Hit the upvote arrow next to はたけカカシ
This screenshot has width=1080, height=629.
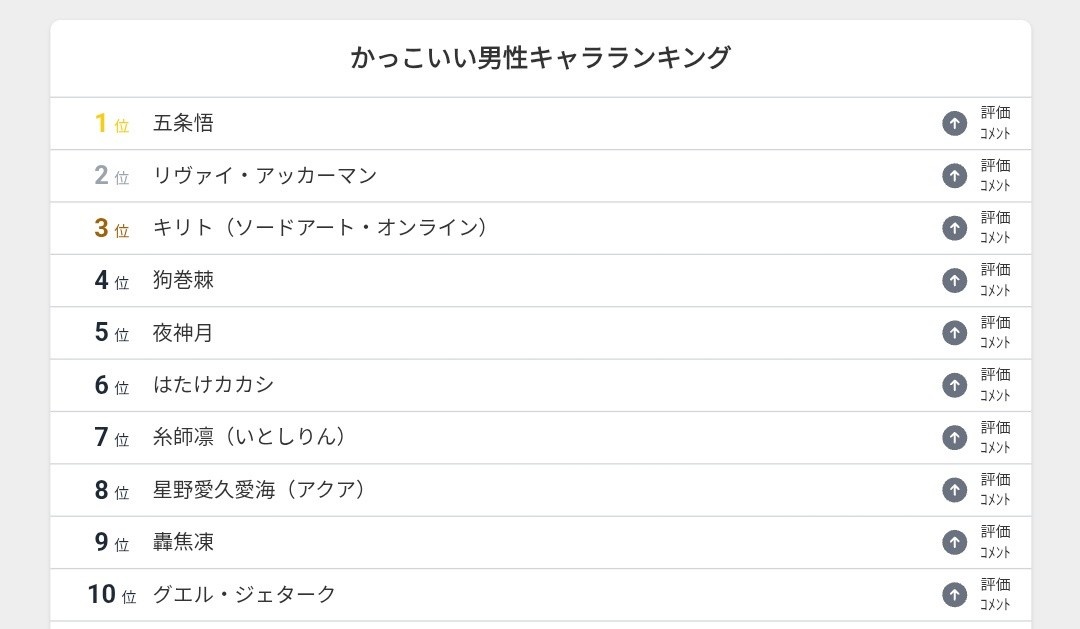(954, 385)
